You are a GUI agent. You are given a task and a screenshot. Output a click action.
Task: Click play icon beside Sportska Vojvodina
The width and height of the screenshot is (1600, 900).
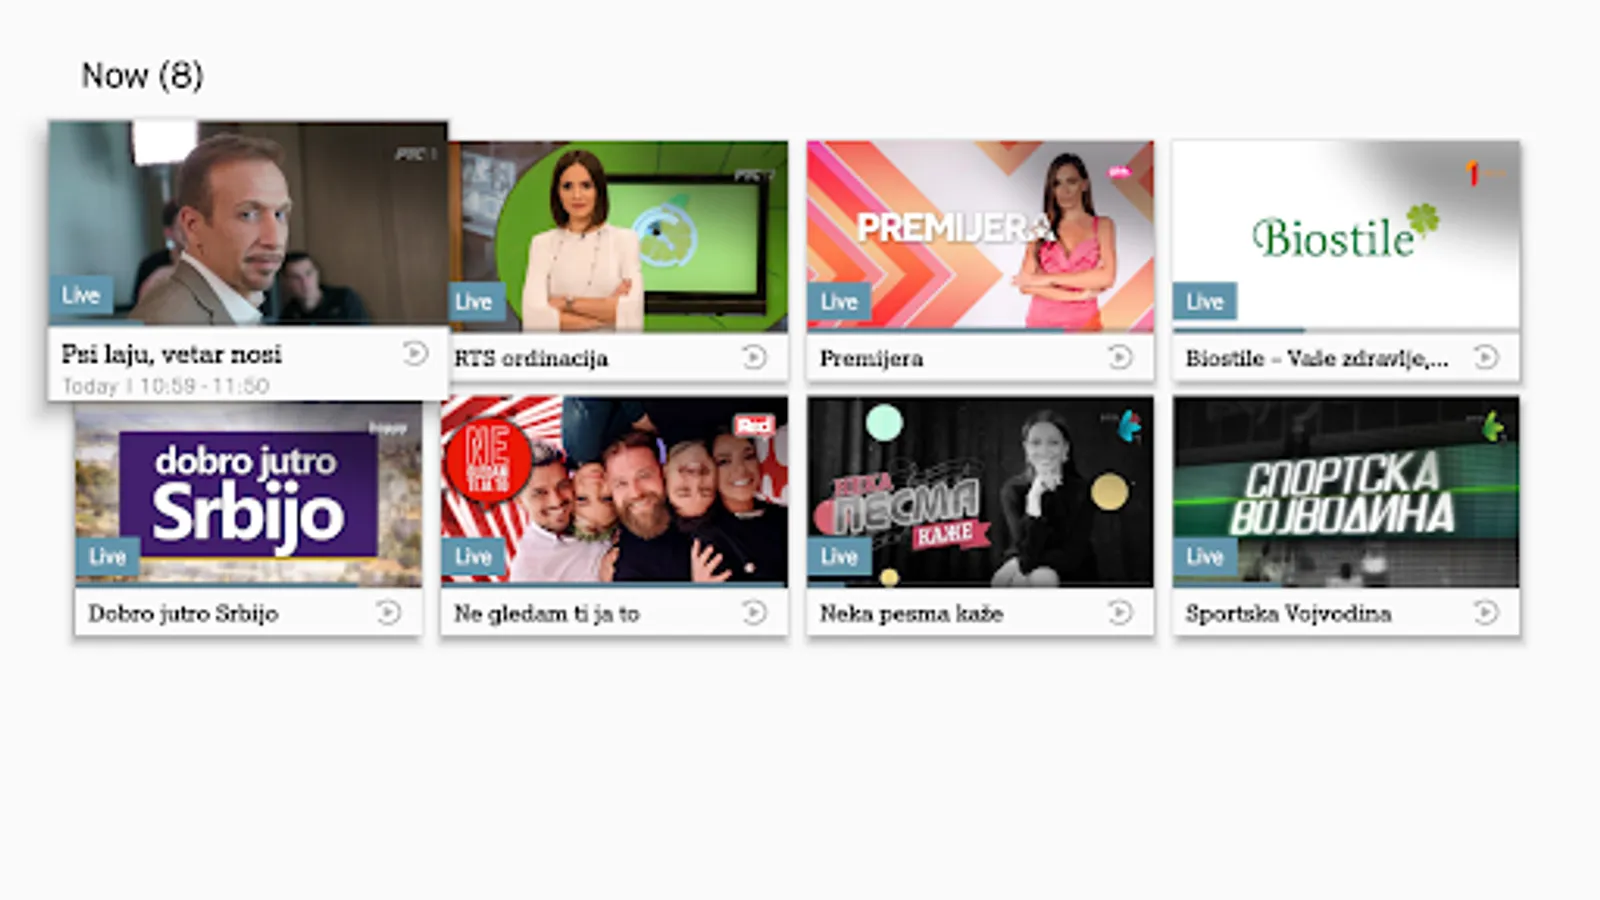1487,612
